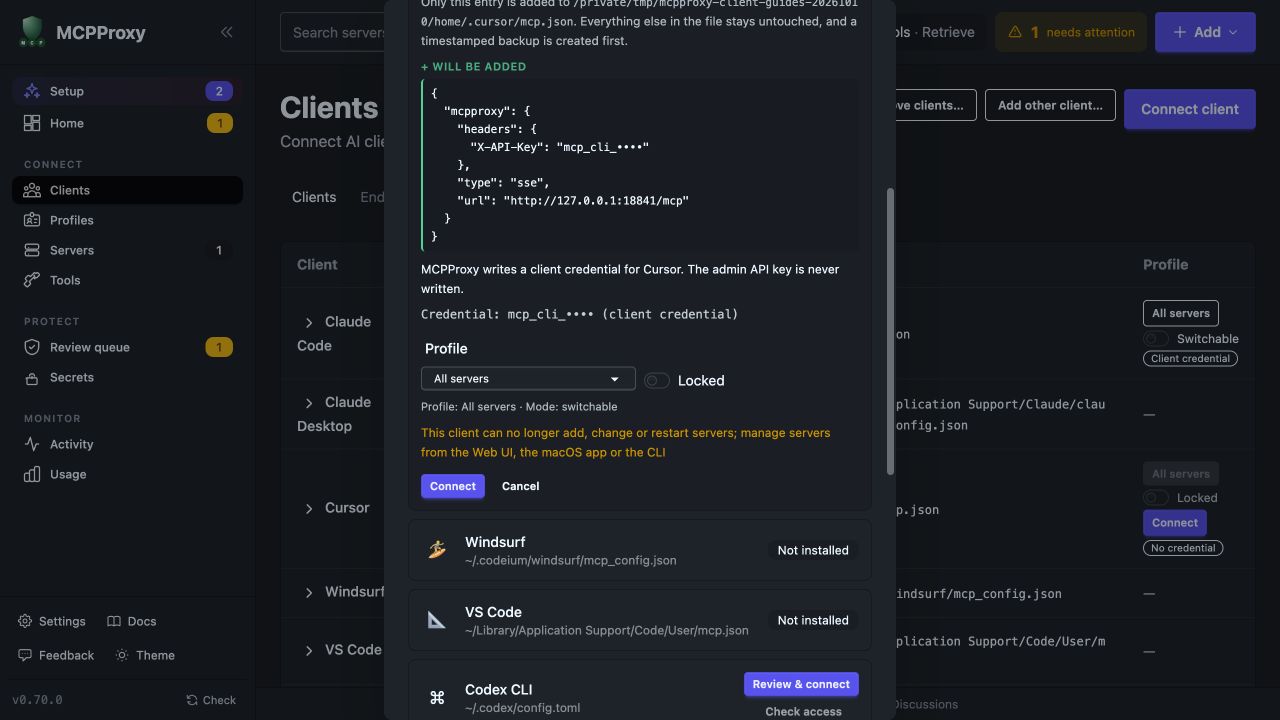Screen dimensions: 1280x720
Task: Click the WILL BE ADDED label
Action: pyautogui.click(x=474, y=67)
